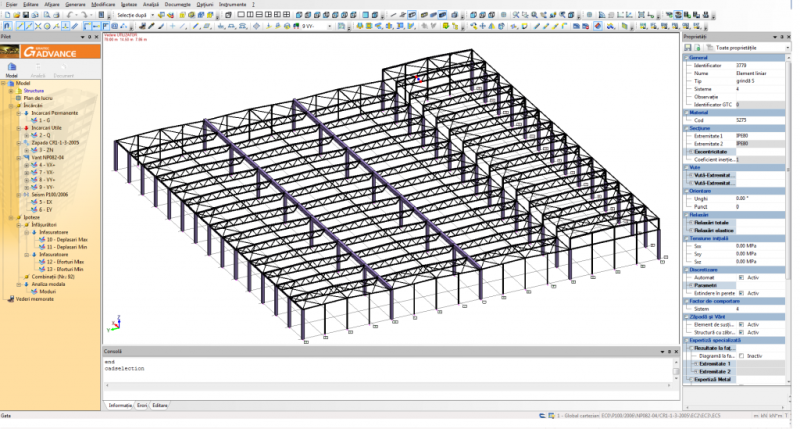Select 'Zapada CR1-1-3-2005' in tree
This screenshot has width=800, height=429.
pos(53,143)
